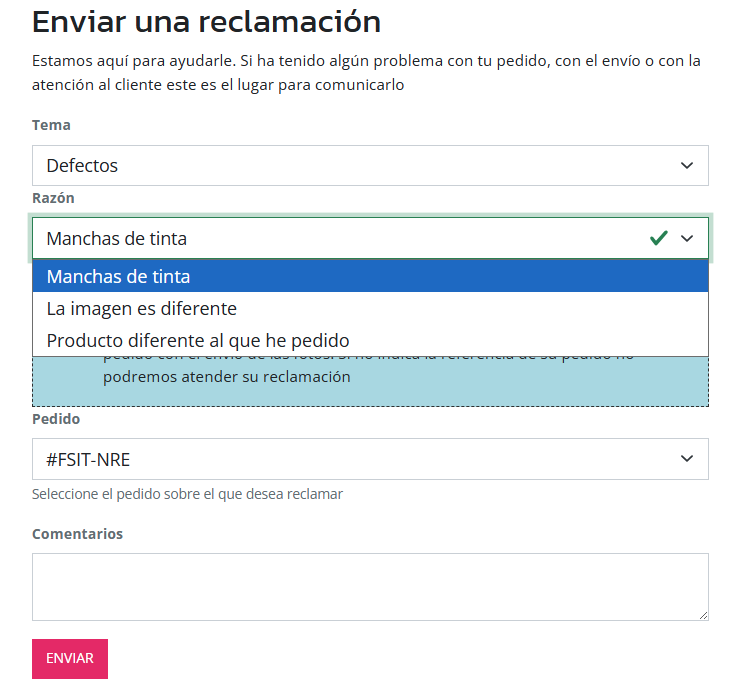This screenshot has width=743, height=694.
Task: Click the chevron arrow in the Tema field
Action: [x=687, y=165]
